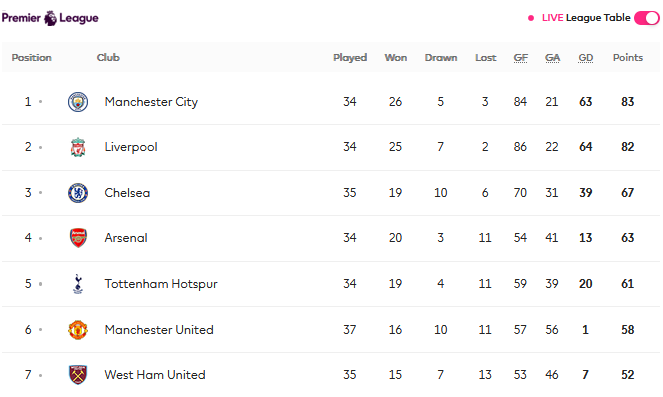Click the Tottenham Hotspur crest
663x397 pixels.
coord(78,284)
